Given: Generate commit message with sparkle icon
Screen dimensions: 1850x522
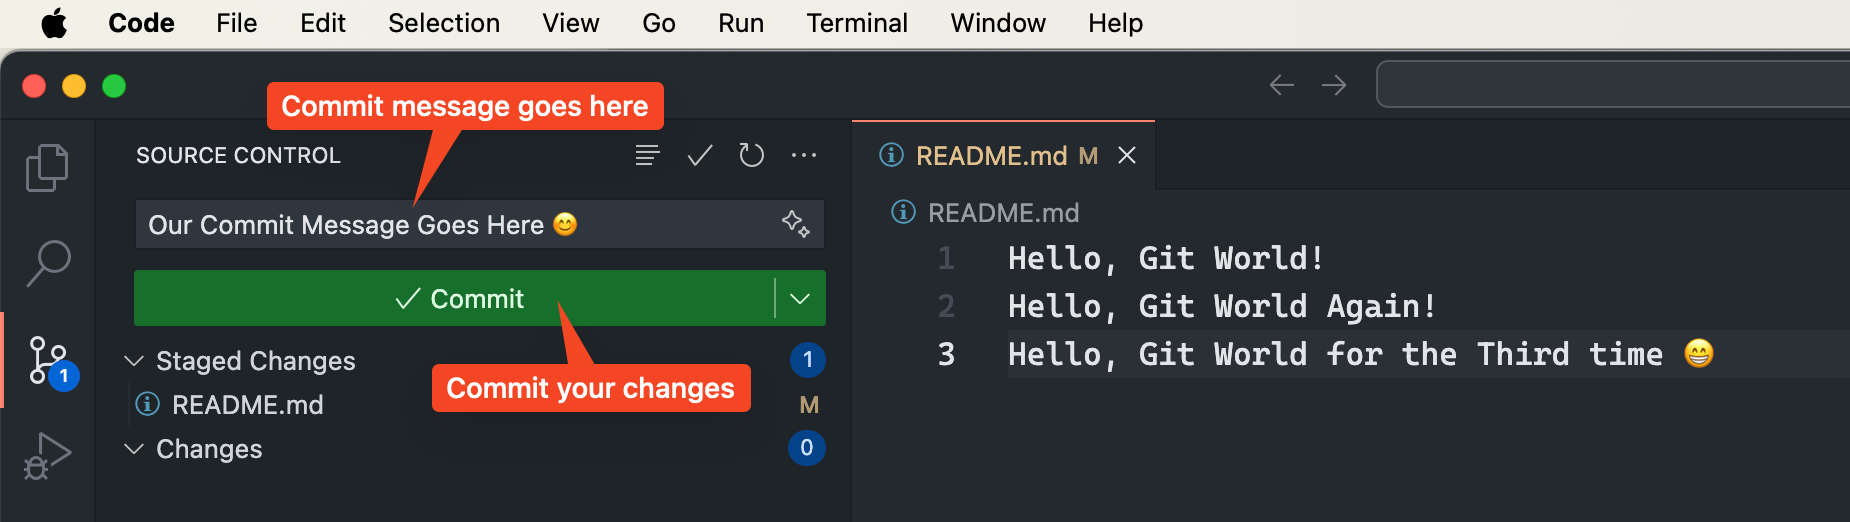Looking at the screenshot, I should click(x=796, y=224).
